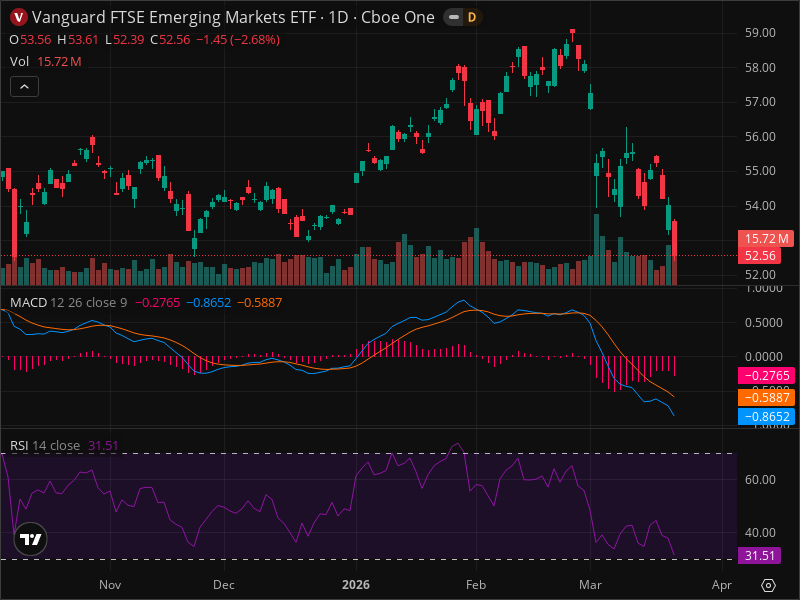Click the orange −0.5887 signal label

click(766, 397)
